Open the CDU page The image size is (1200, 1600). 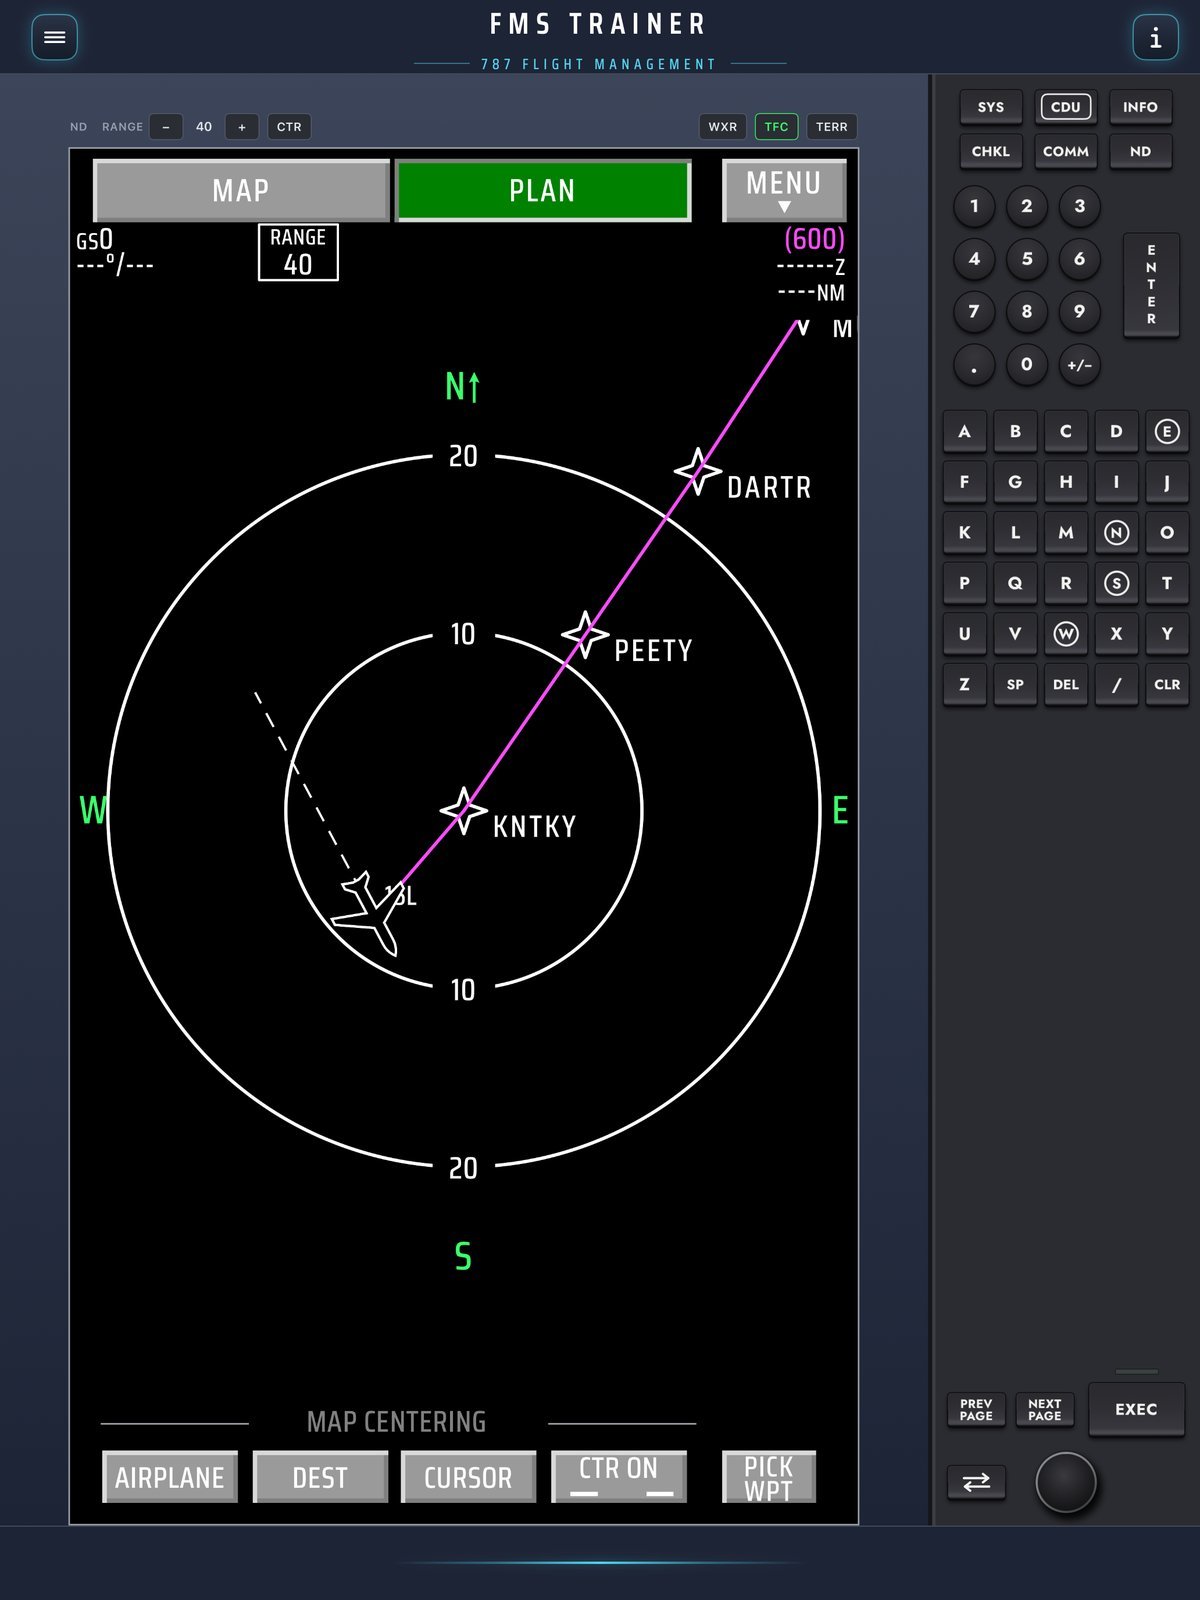[1066, 107]
